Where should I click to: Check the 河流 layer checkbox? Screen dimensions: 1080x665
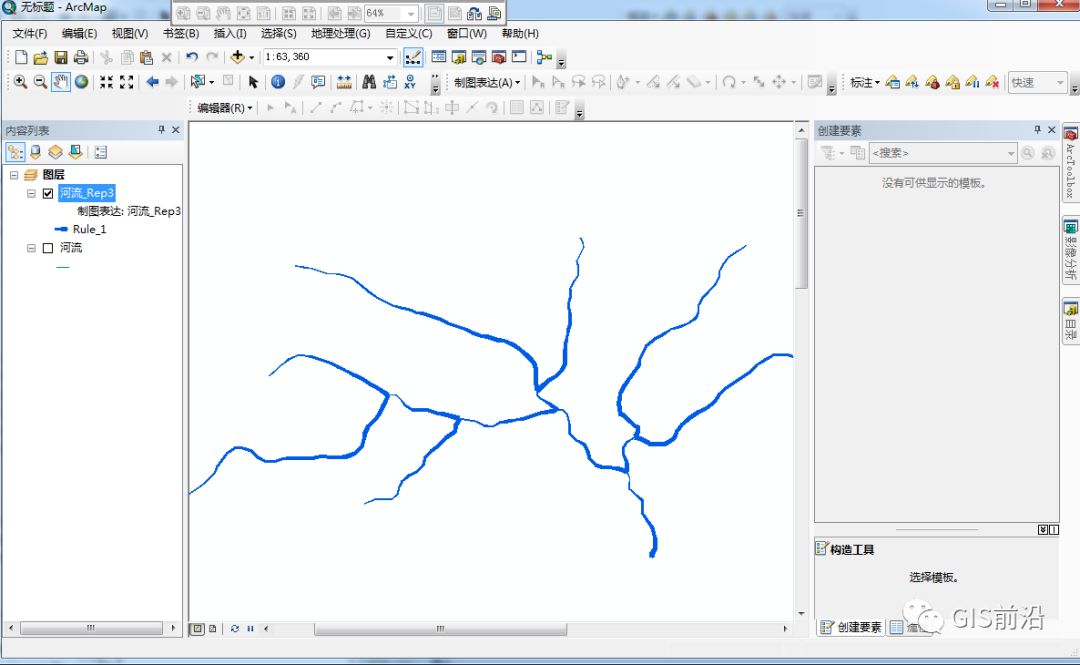click(x=48, y=248)
